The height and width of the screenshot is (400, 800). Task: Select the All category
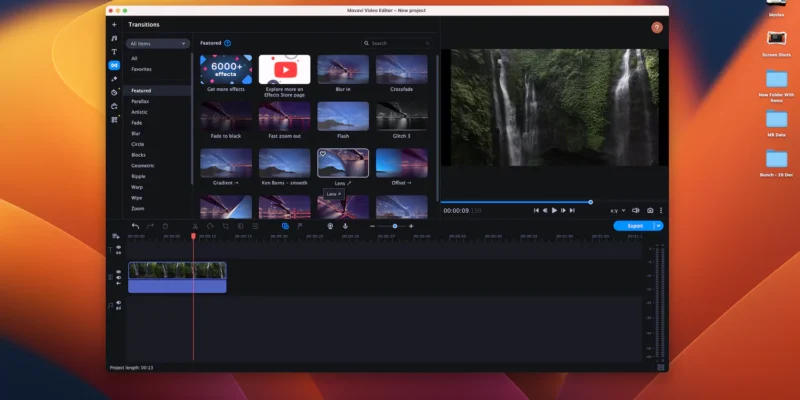pyautogui.click(x=134, y=59)
